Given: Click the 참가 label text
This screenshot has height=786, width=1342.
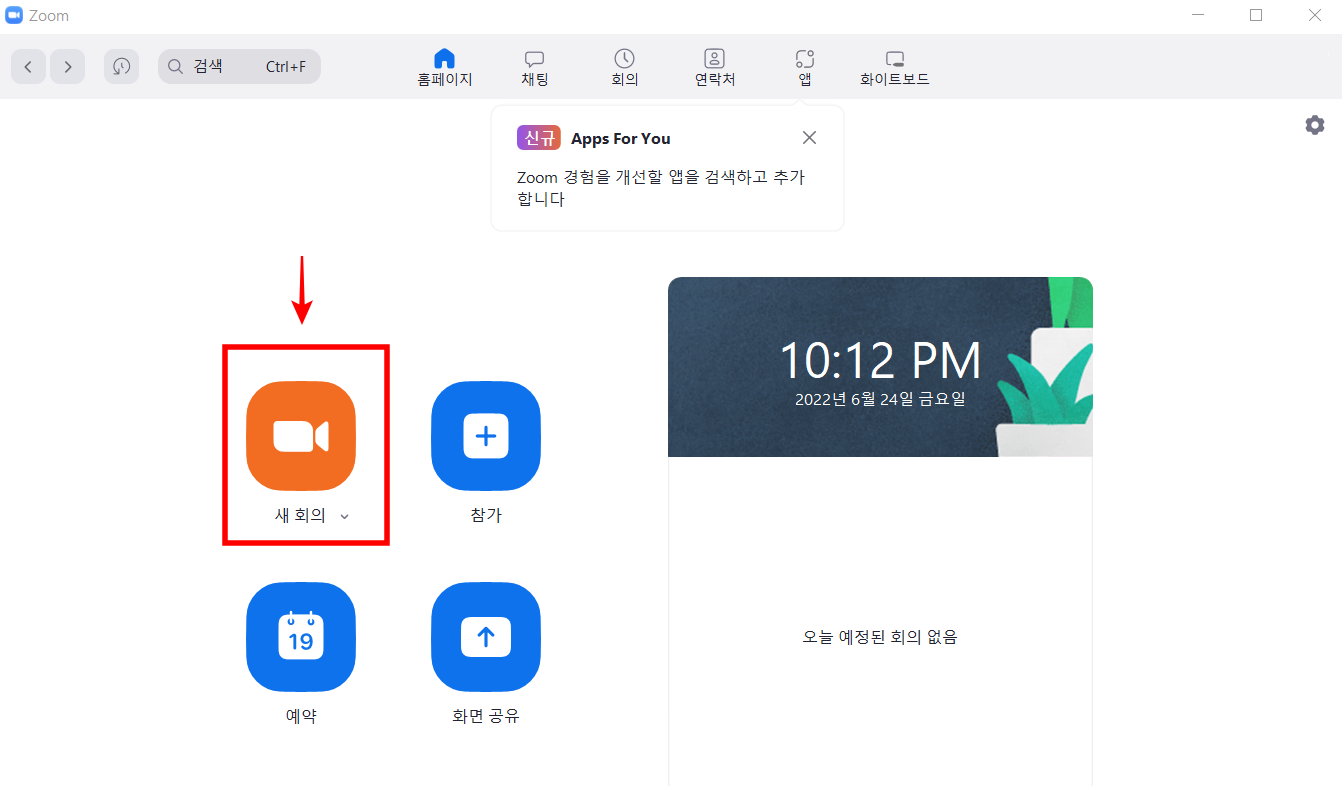Looking at the screenshot, I should (486, 516).
